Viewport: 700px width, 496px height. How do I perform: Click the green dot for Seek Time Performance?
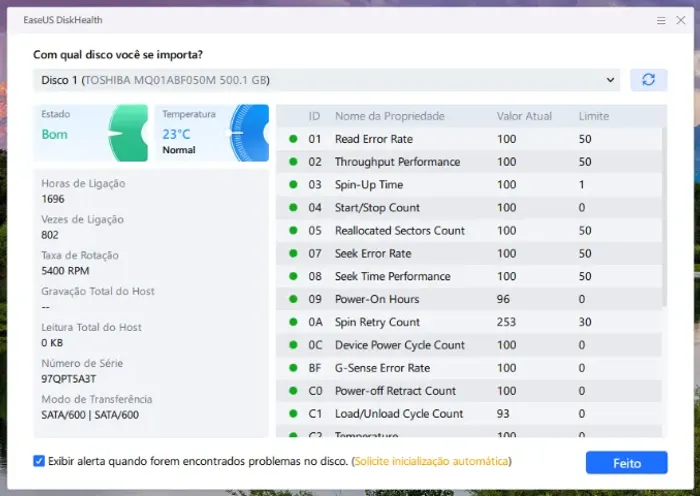(293, 276)
